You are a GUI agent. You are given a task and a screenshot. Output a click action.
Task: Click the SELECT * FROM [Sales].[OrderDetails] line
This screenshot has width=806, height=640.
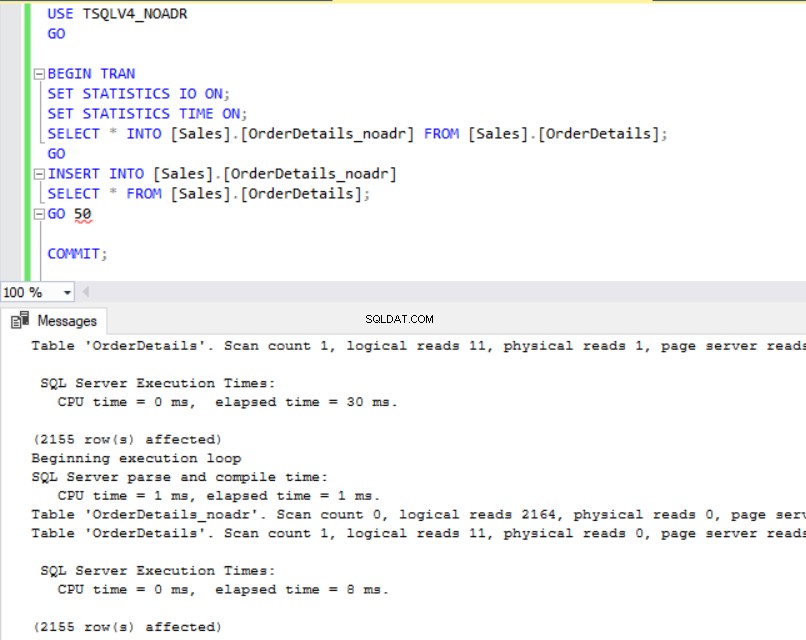(x=209, y=194)
